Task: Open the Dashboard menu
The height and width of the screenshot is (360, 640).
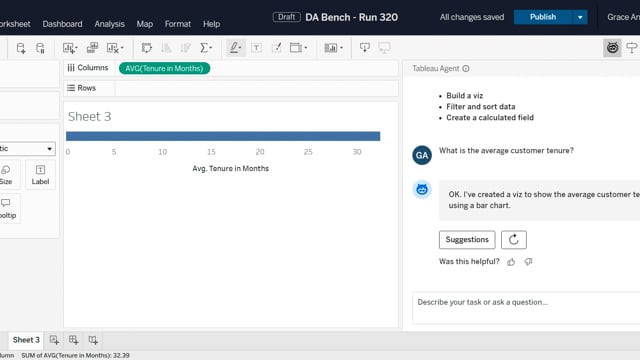Action: click(x=62, y=24)
